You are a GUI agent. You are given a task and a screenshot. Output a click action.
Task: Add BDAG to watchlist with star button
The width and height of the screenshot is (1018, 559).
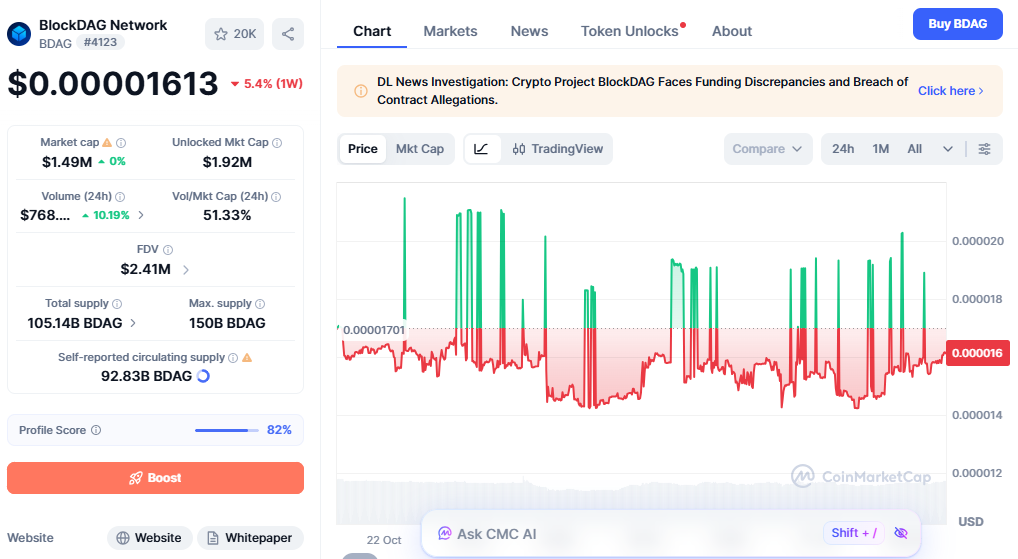234,34
